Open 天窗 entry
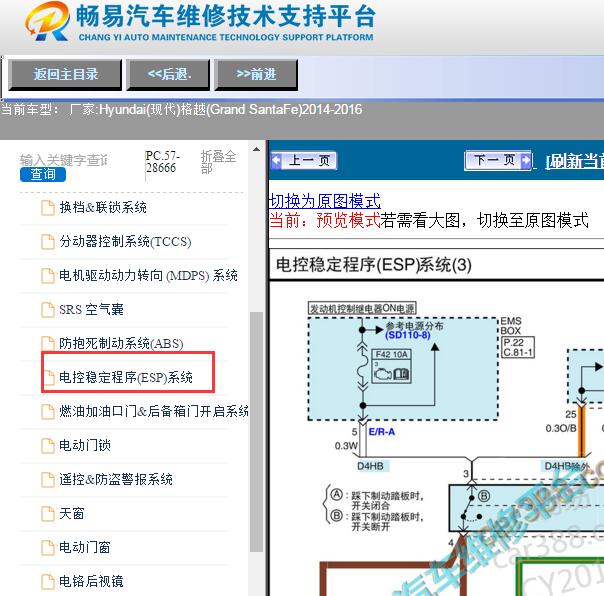The width and height of the screenshot is (604, 596). (x=72, y=513)
